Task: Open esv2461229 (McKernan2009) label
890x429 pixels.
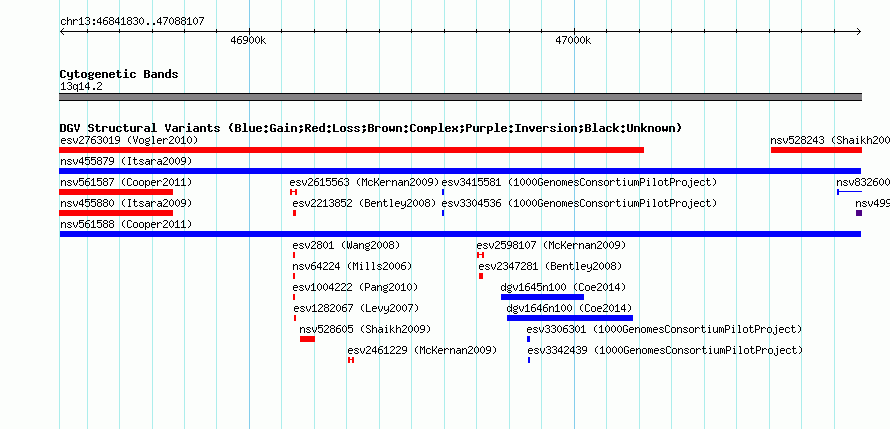Action: (422, 350)
